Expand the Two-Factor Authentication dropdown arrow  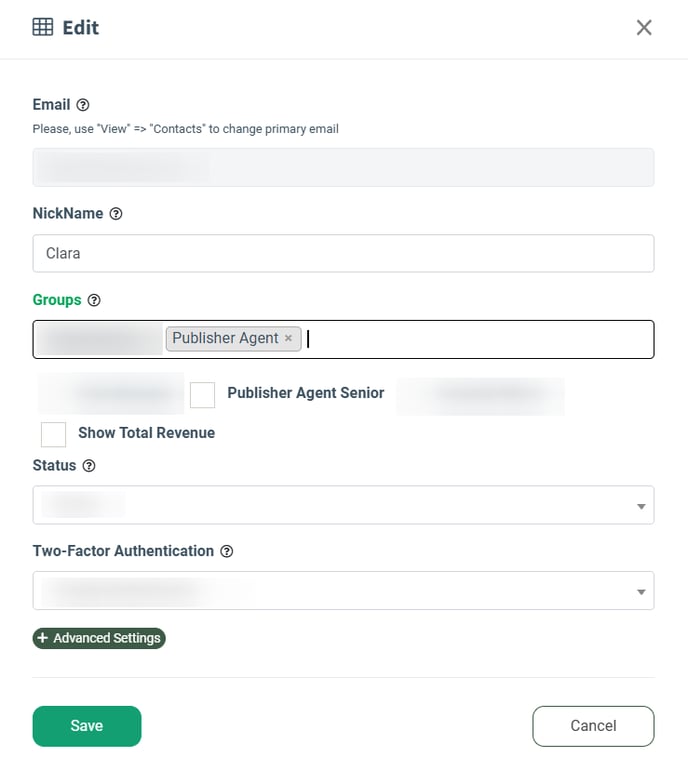[641, 592]
